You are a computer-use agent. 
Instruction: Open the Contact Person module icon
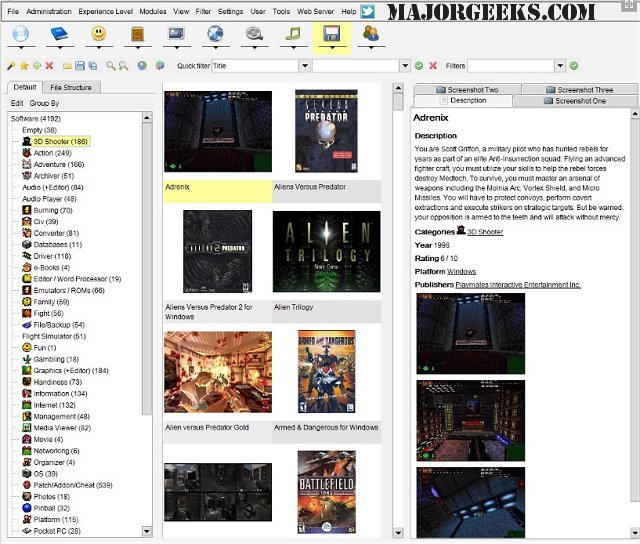coord(371,33)
